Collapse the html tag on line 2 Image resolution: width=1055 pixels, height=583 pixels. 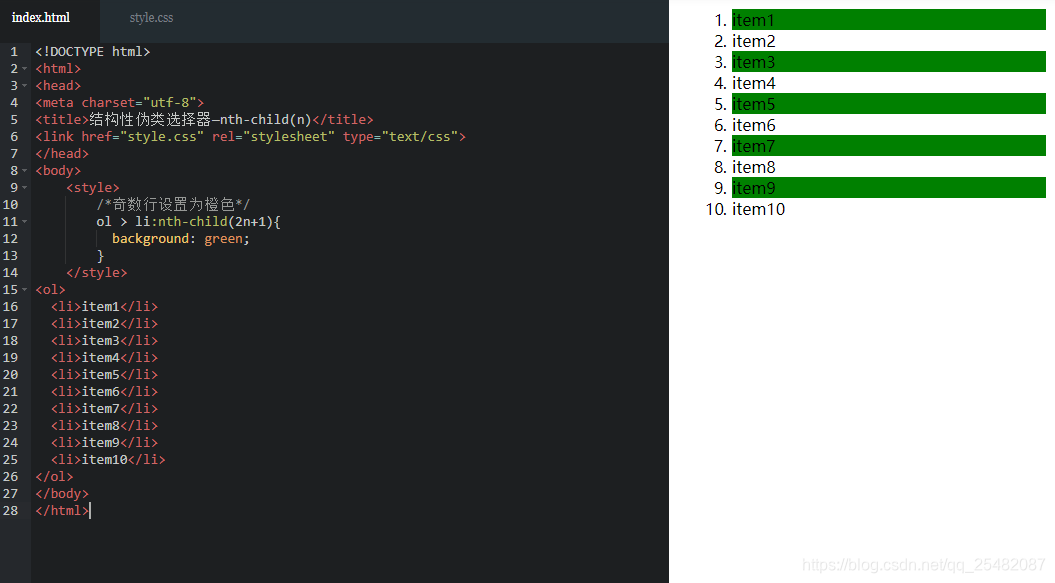[25, 69]
